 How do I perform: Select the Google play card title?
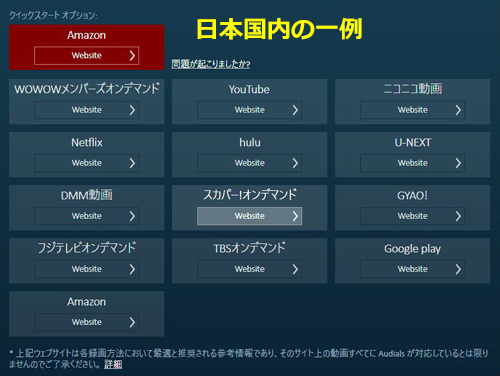412,249
